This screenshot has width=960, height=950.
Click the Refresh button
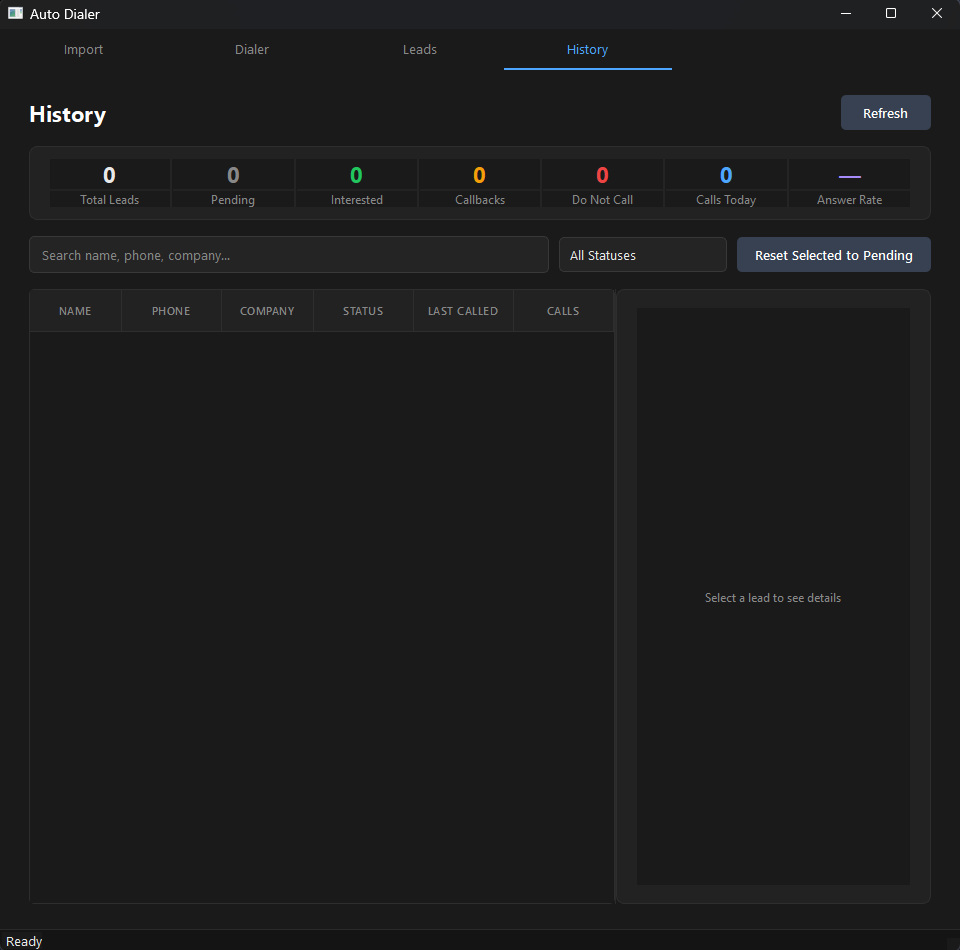click(x=885, y=113)
